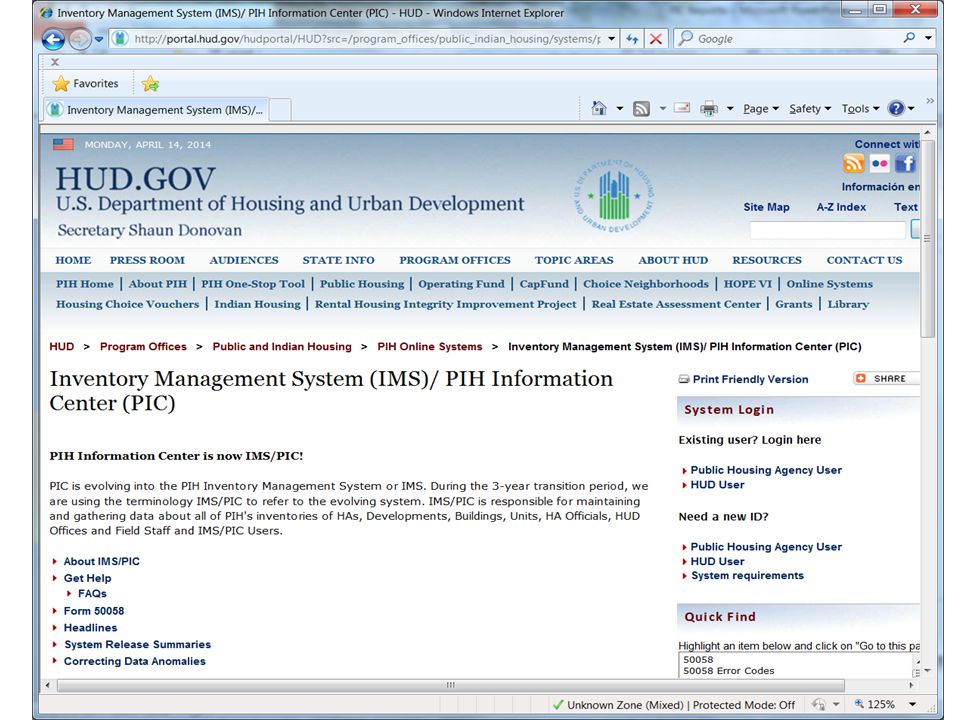Screen dimensions: 960x720
Task: Expand the address bar history dropdown
Action: (611, 39)
